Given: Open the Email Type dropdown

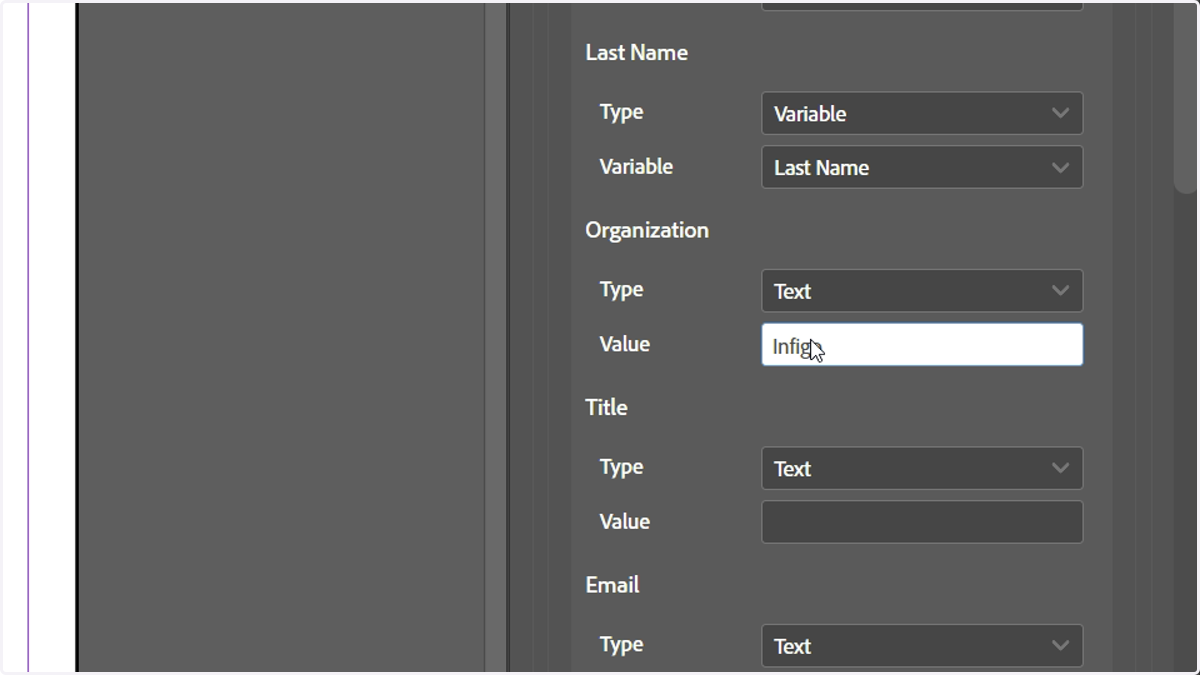Looking at the screenshot, I should (922, 646).
